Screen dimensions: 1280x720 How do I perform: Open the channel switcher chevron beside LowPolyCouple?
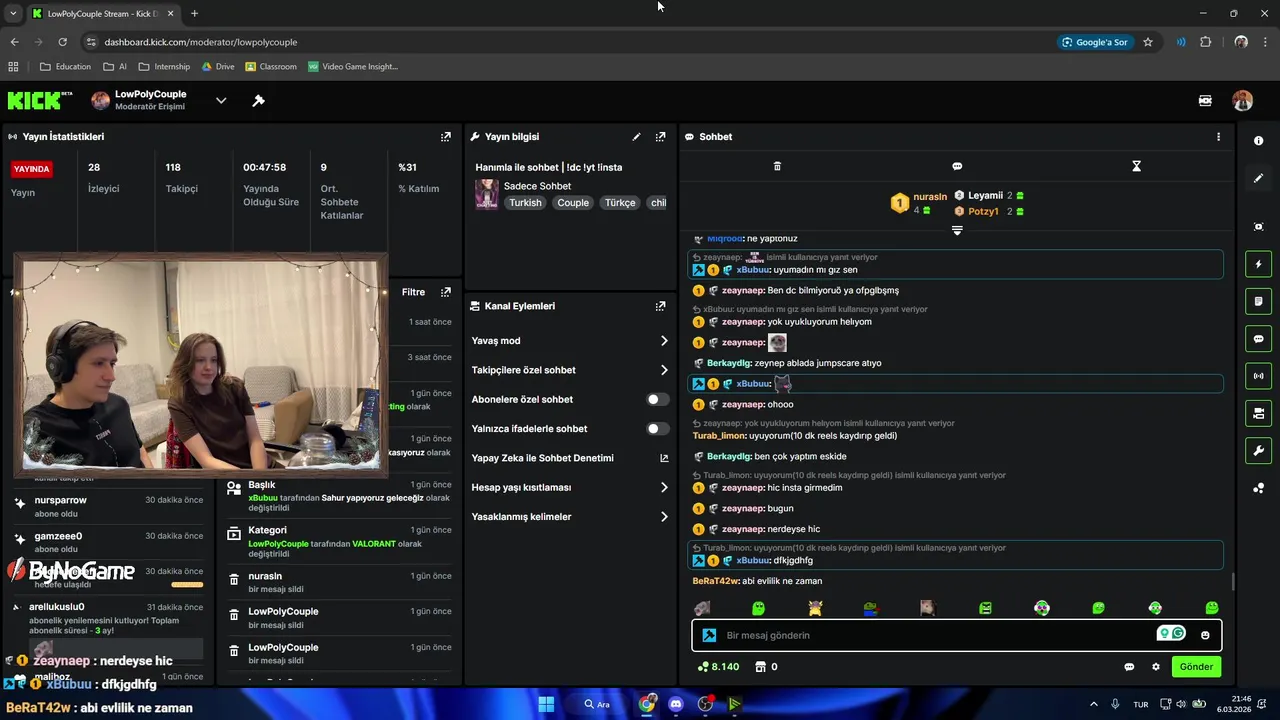(221, 101)
